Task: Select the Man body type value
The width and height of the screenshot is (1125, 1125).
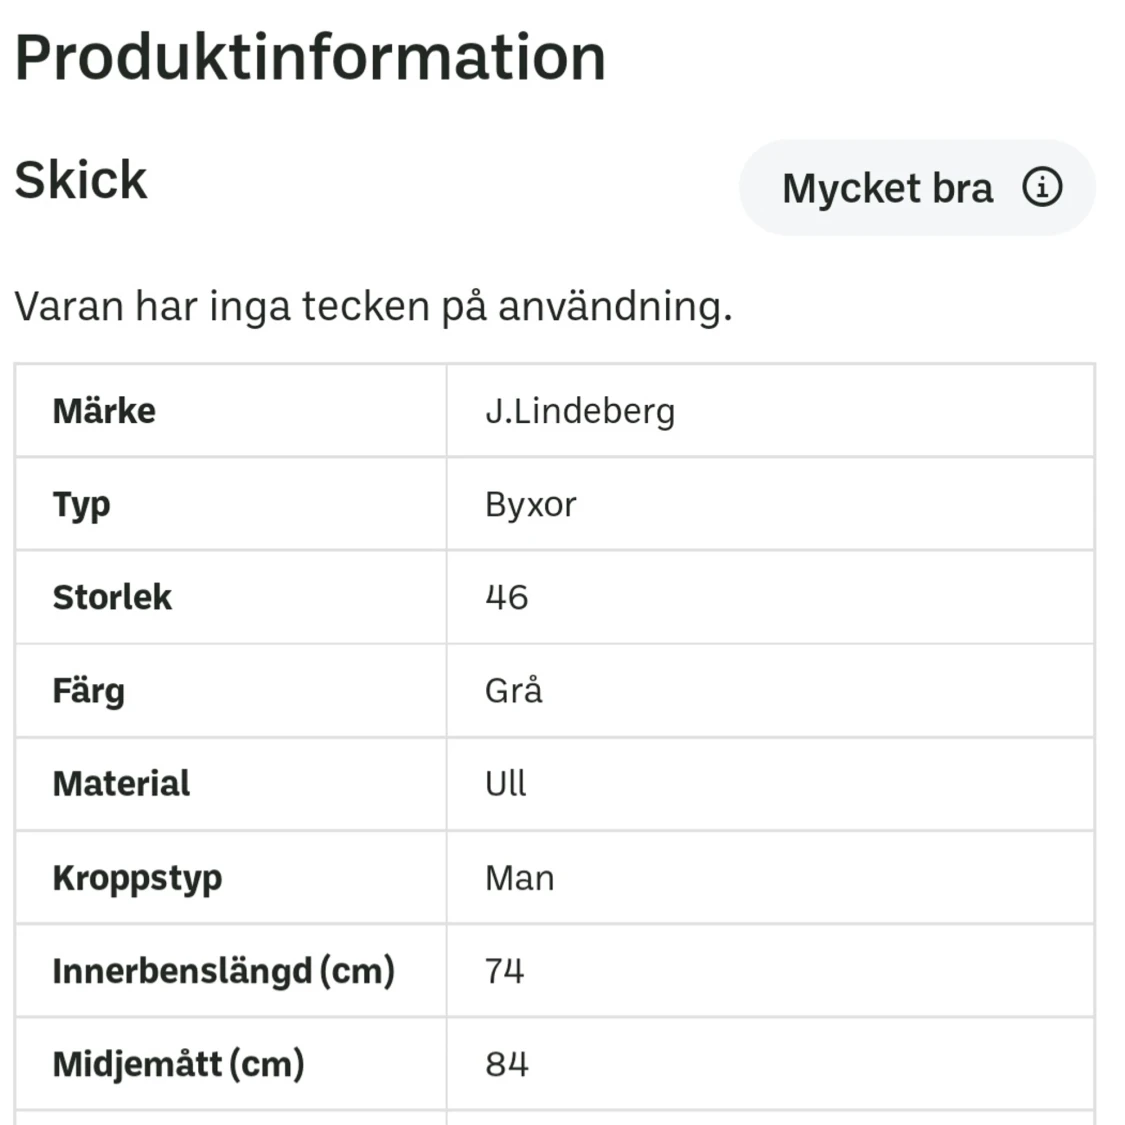Action: tap(519, 877)
